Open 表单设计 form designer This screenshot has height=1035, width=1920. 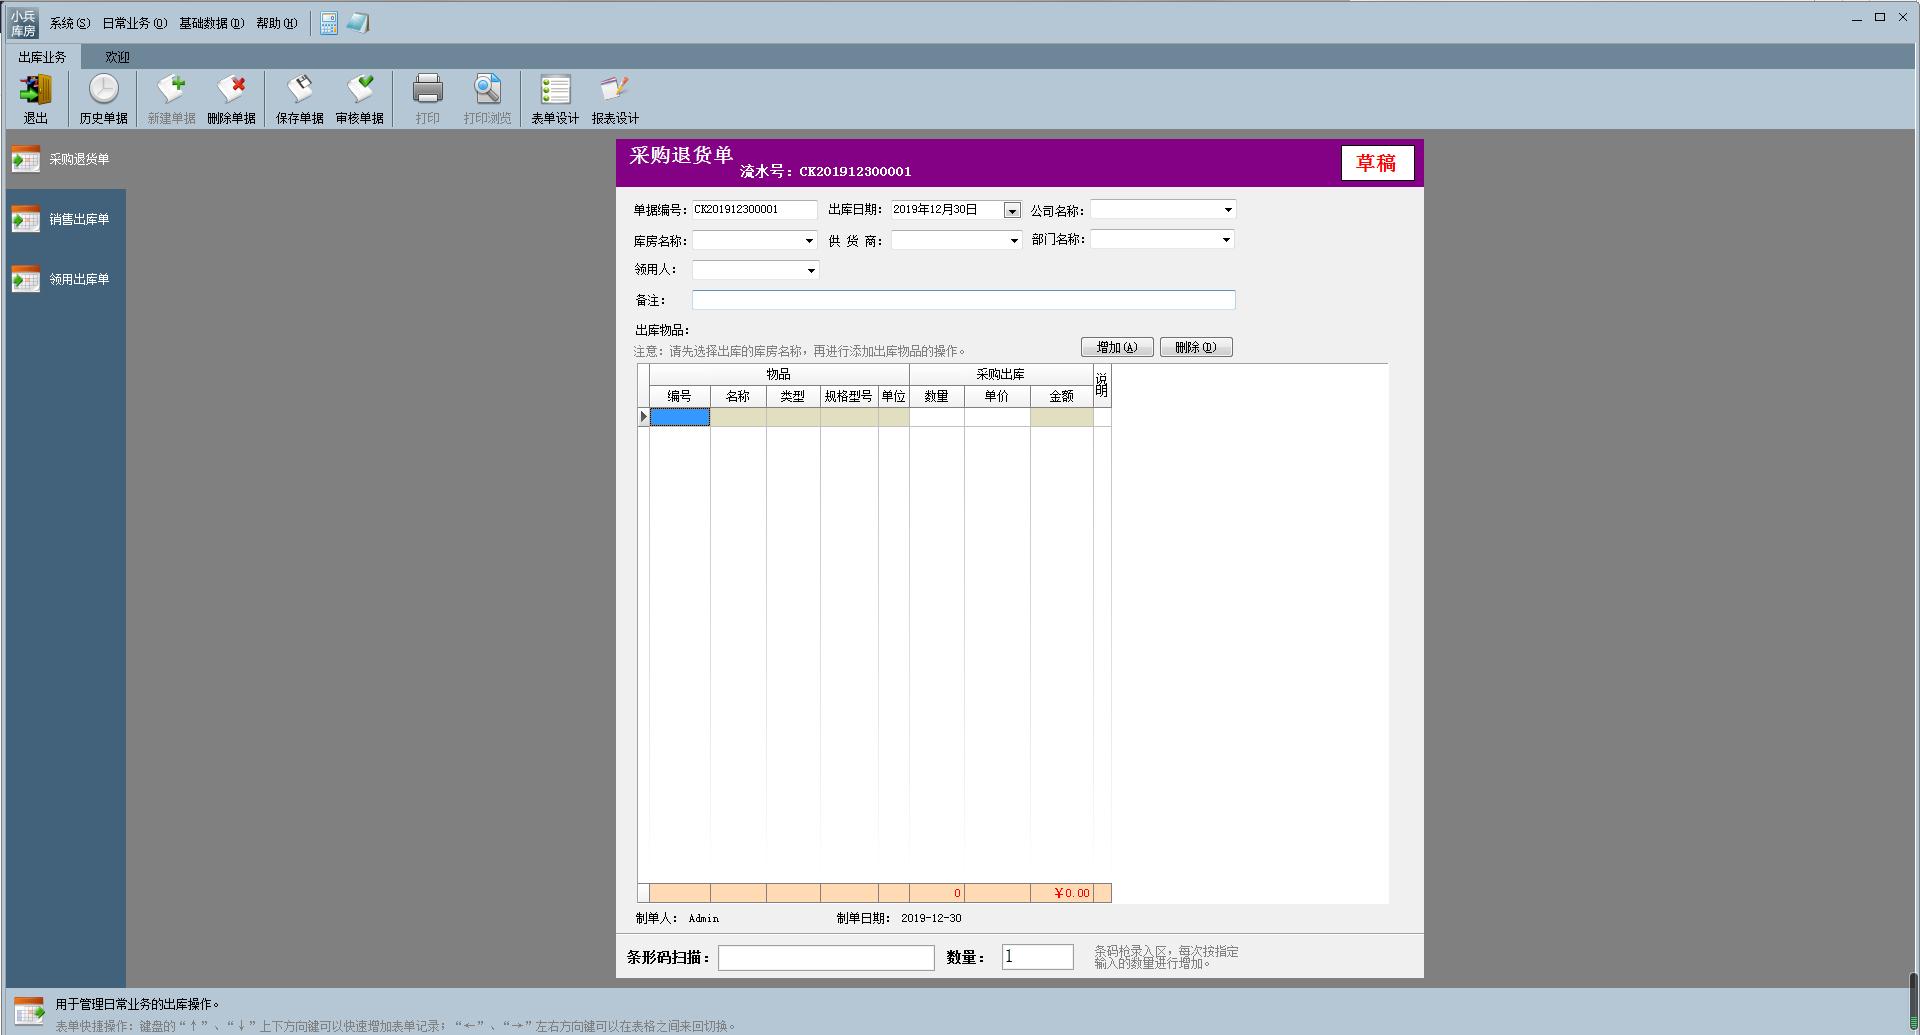[x=555, y=99]
